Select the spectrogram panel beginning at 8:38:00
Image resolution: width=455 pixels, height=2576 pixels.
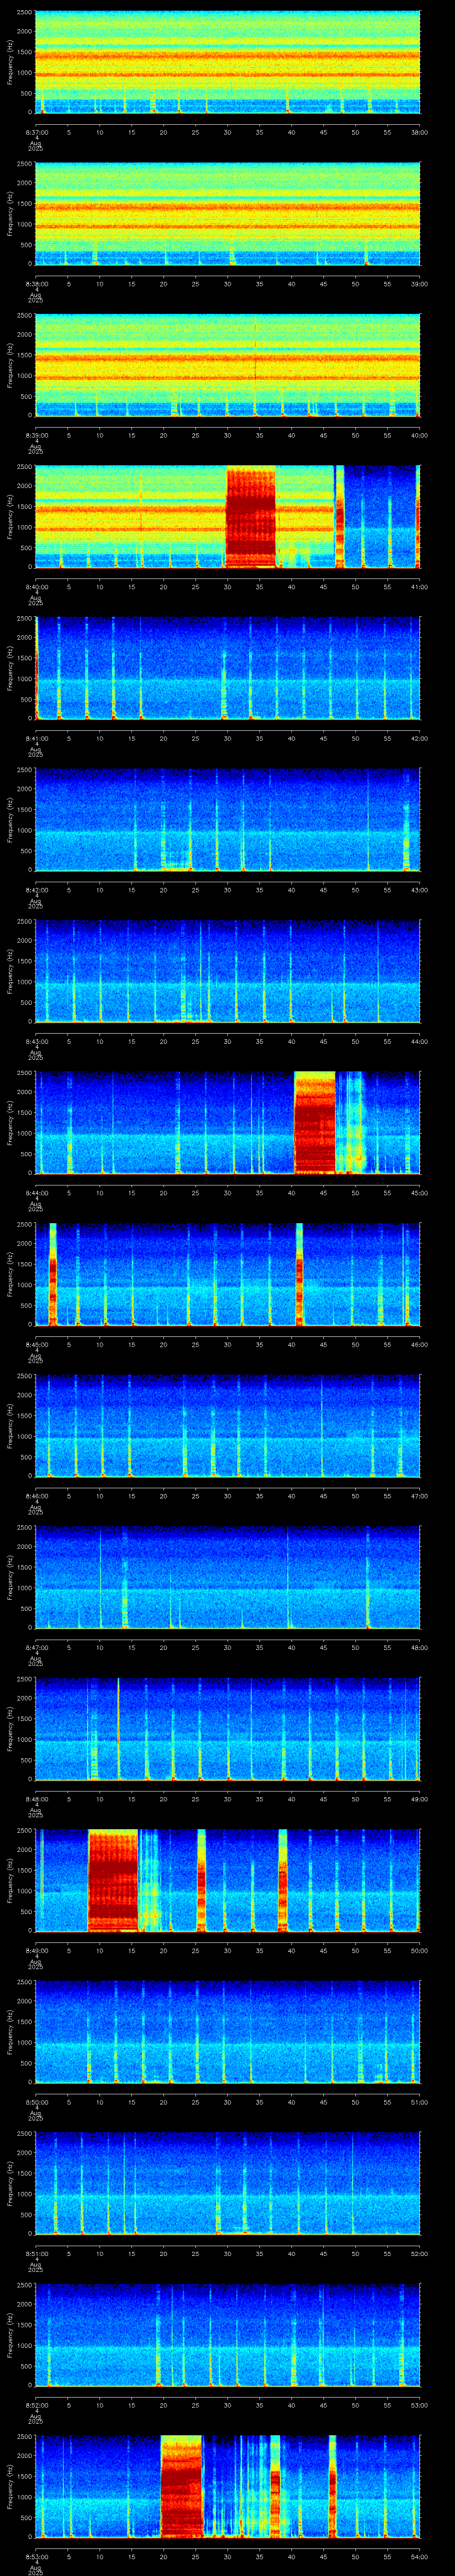(x=228, y=214)
